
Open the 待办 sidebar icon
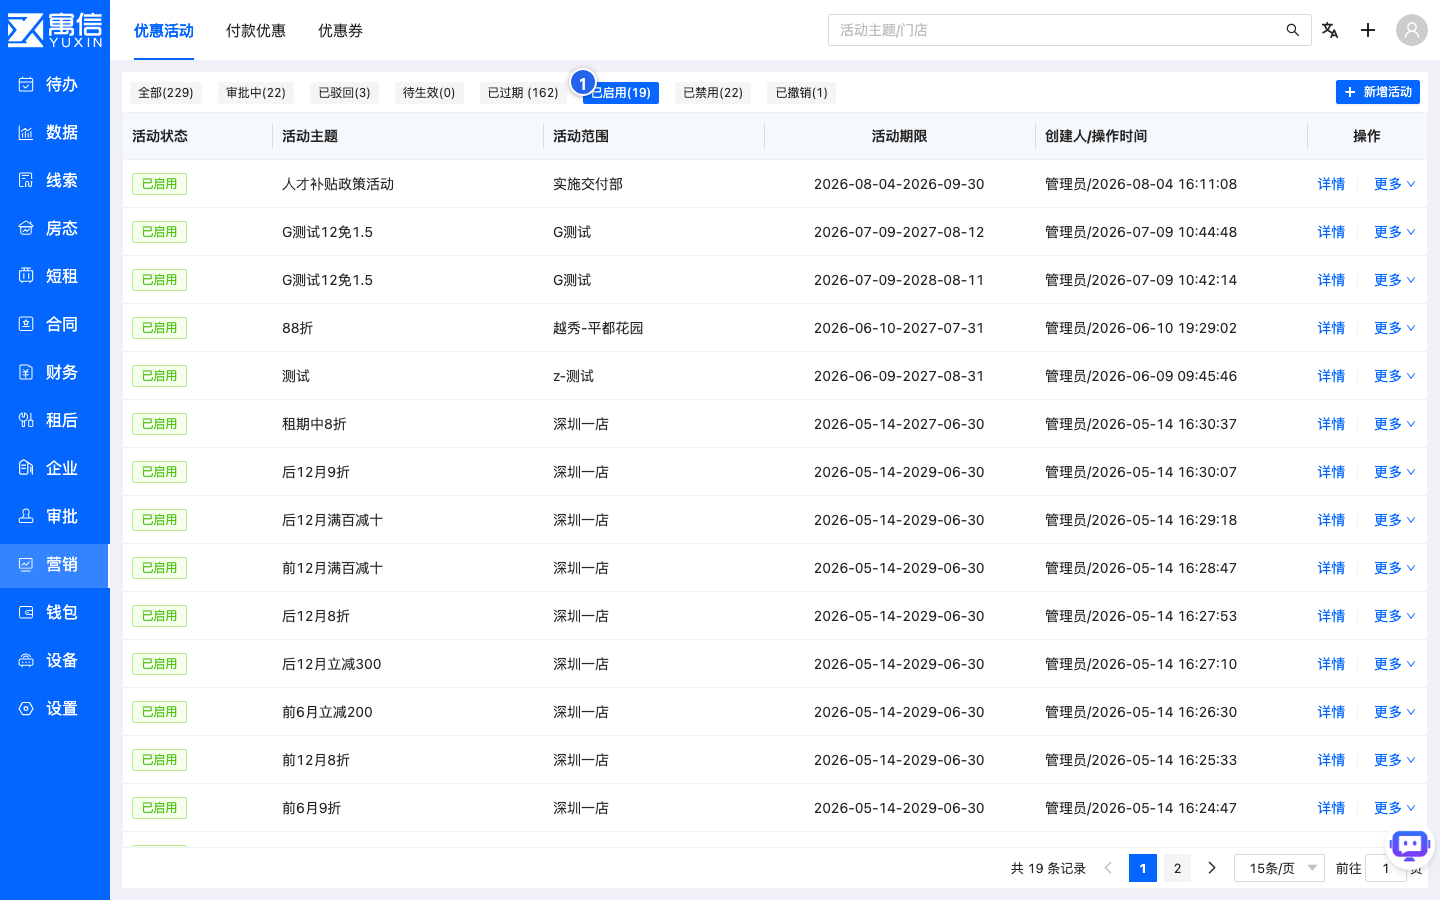click(x=26, y=84)
